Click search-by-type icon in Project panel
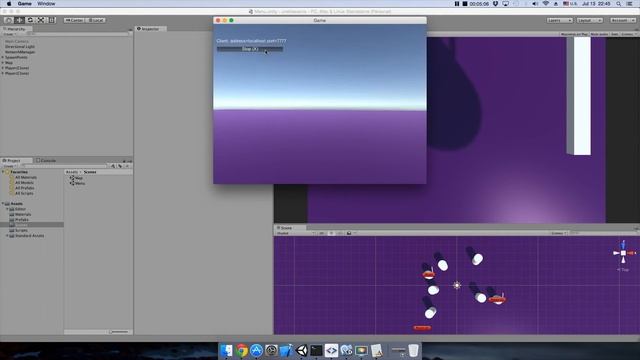The image size is (640, 360). pyautogui.click(x=113, y=166)
